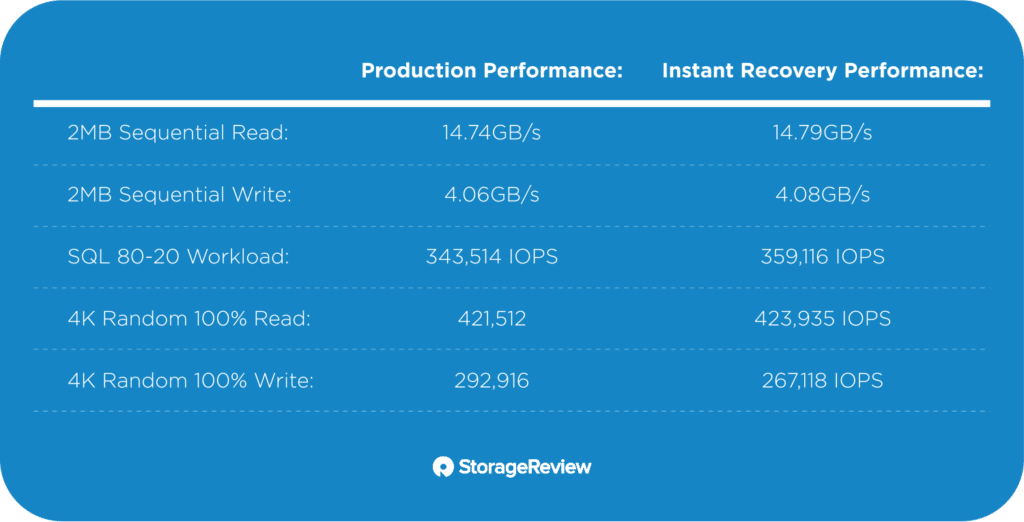Click the 421,512 production read value

click(x=492, y=319)
